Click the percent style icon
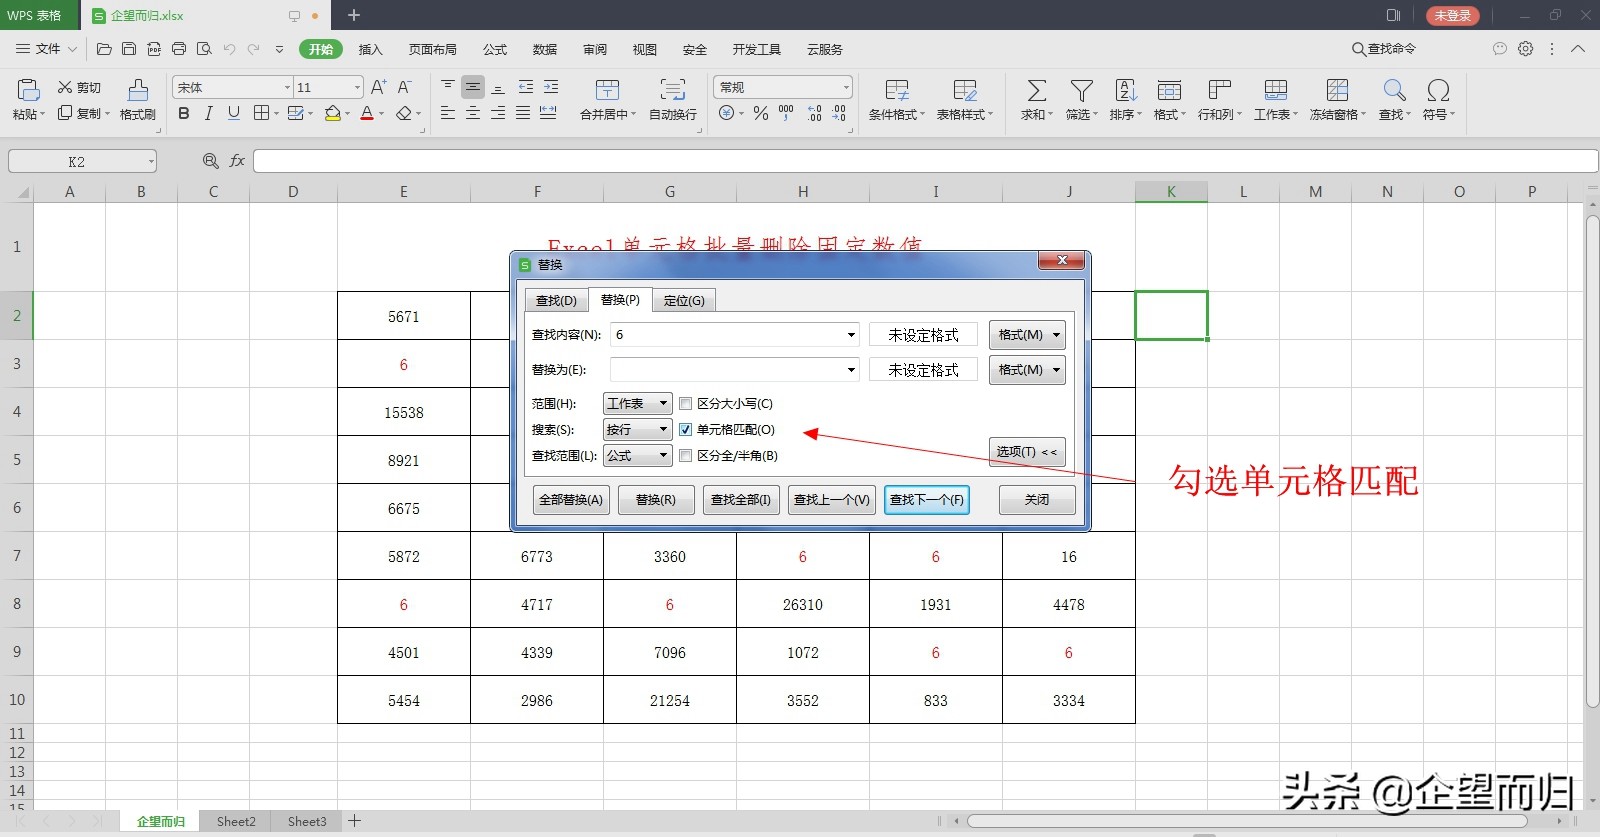 [761, 113]
